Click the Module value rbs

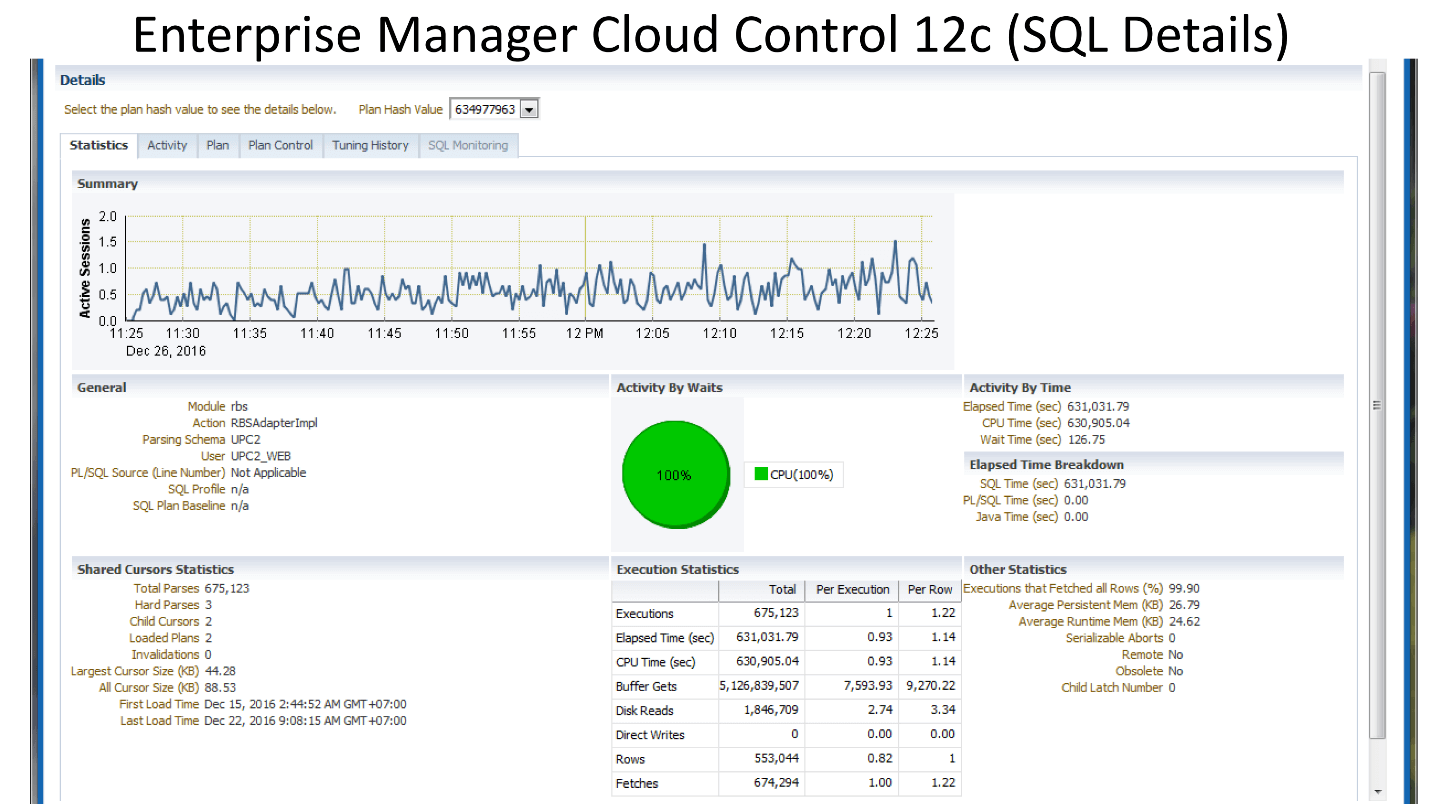click(x=239, y=407)
